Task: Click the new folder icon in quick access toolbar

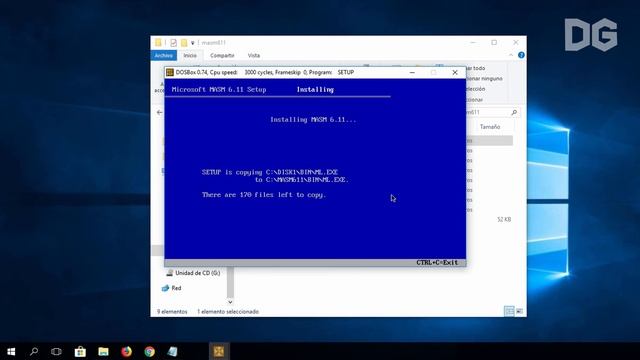Action: (184, 42)
